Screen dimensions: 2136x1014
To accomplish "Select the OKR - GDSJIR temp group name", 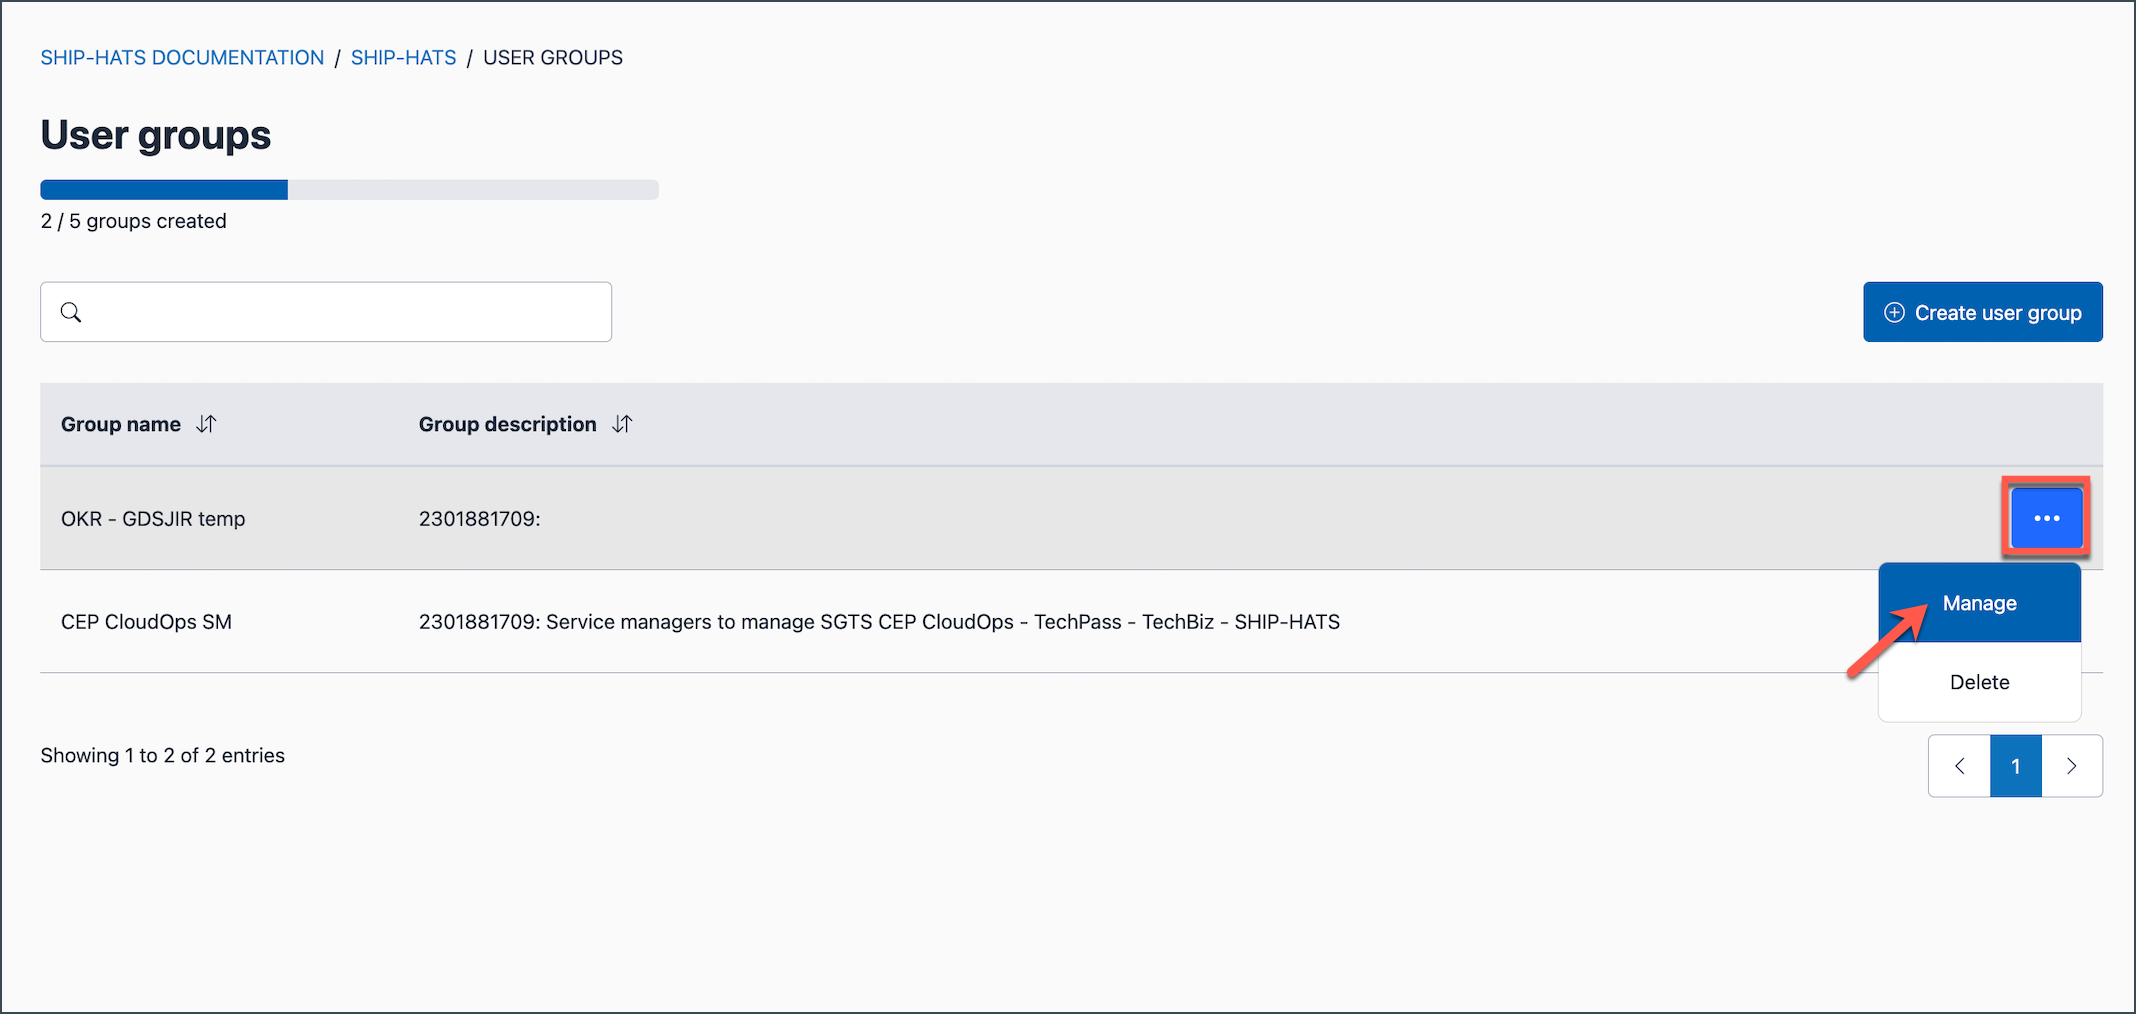I will [x=153, y=519].
